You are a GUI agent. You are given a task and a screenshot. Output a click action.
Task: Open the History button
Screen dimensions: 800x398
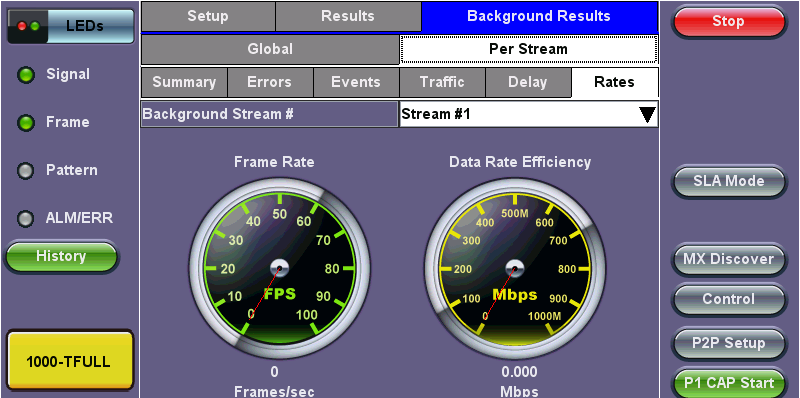coord(61,256)
